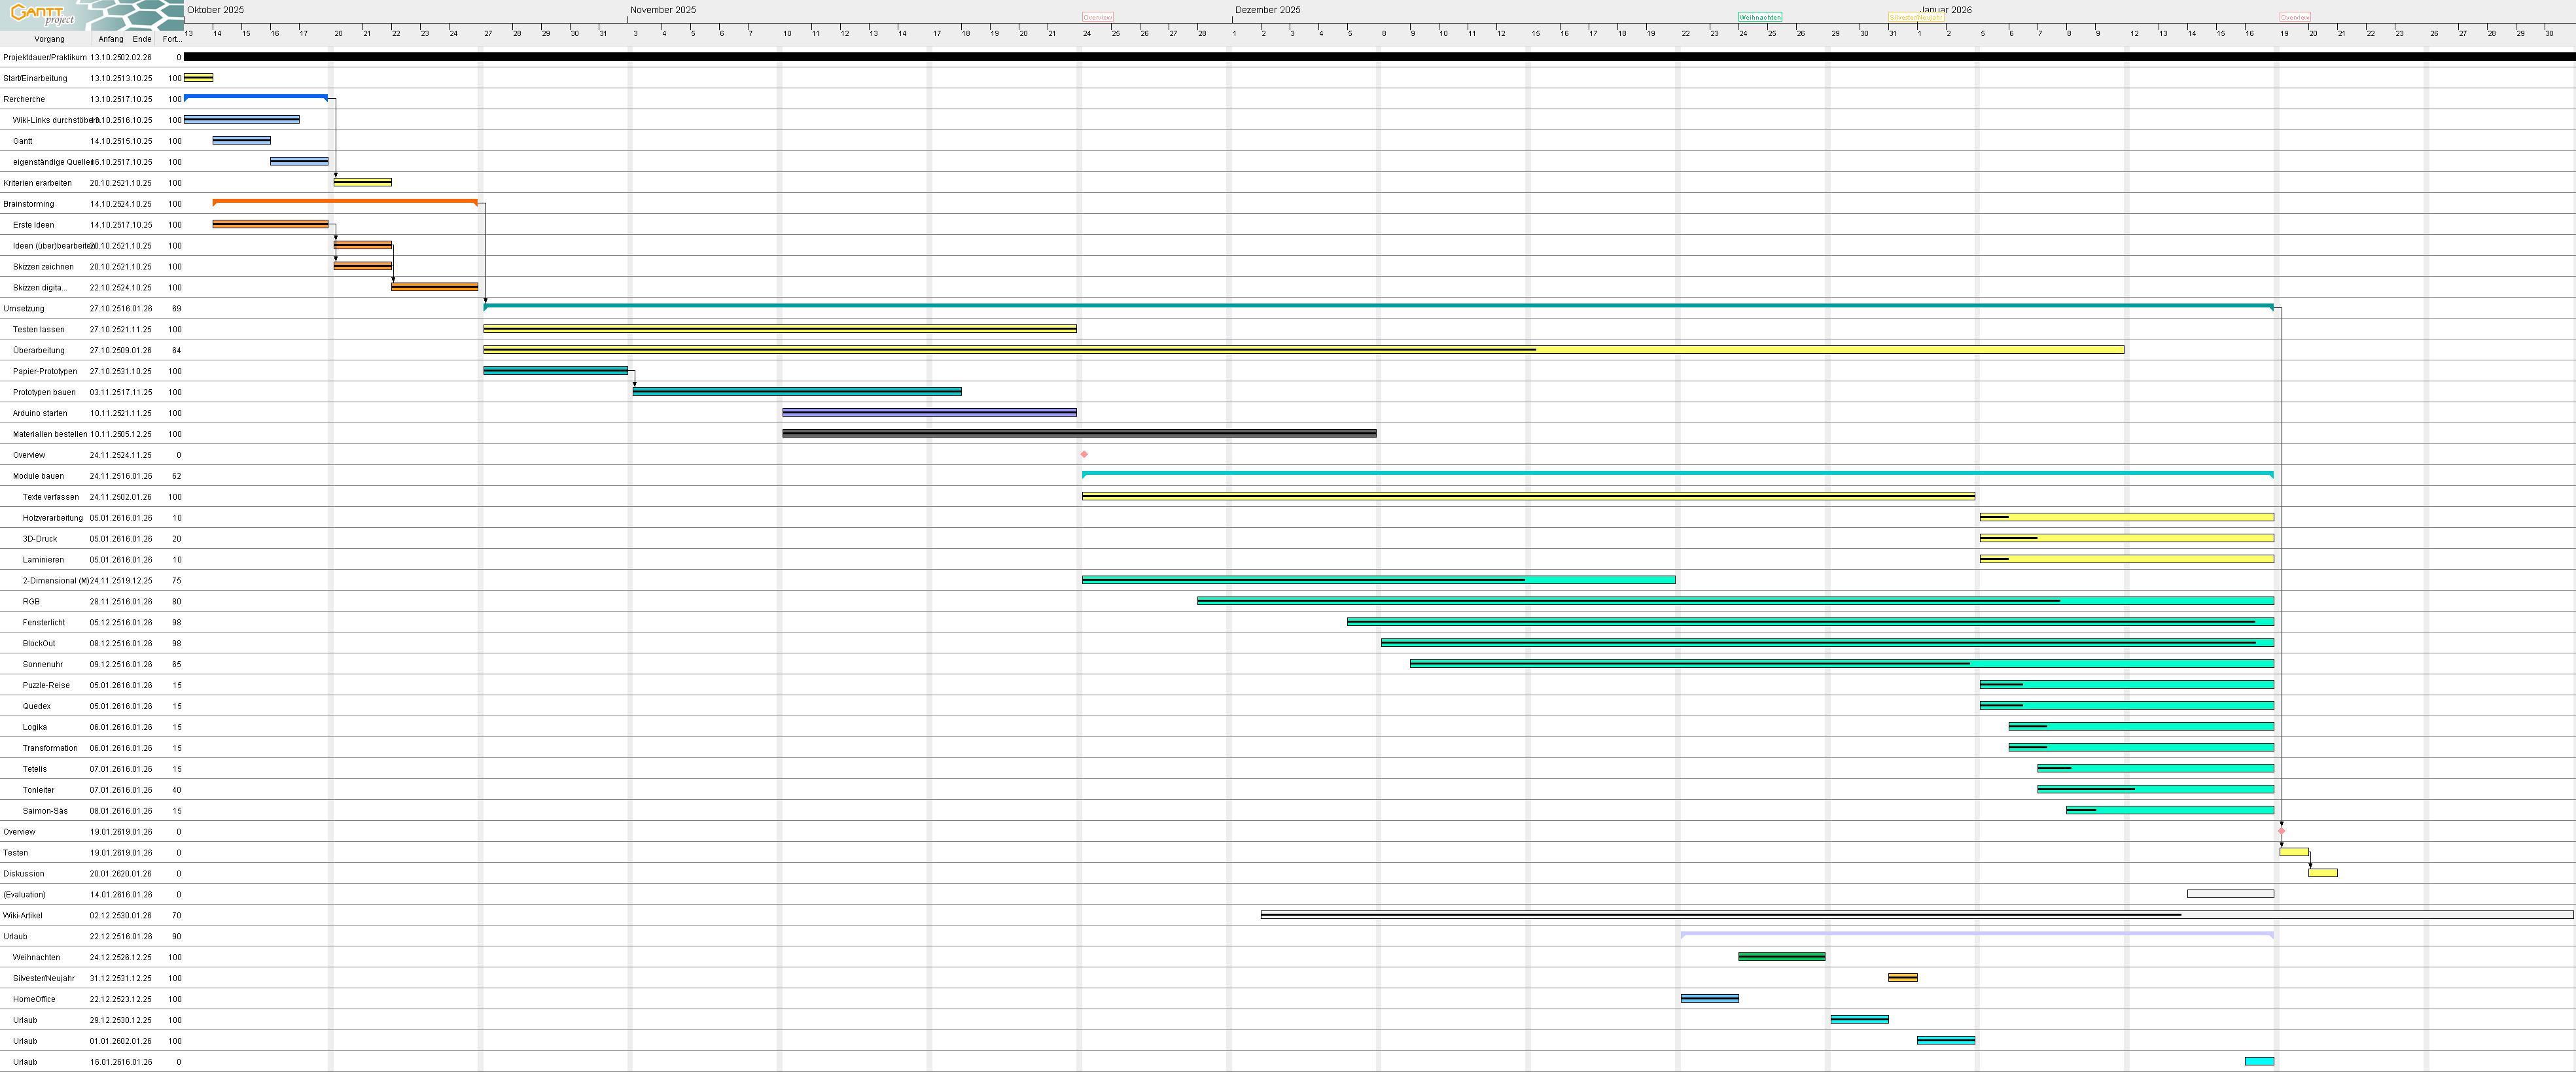Click the green Weihnachten task bar
This screenshot has width=2576, height=1072.
coord(1781,957)
